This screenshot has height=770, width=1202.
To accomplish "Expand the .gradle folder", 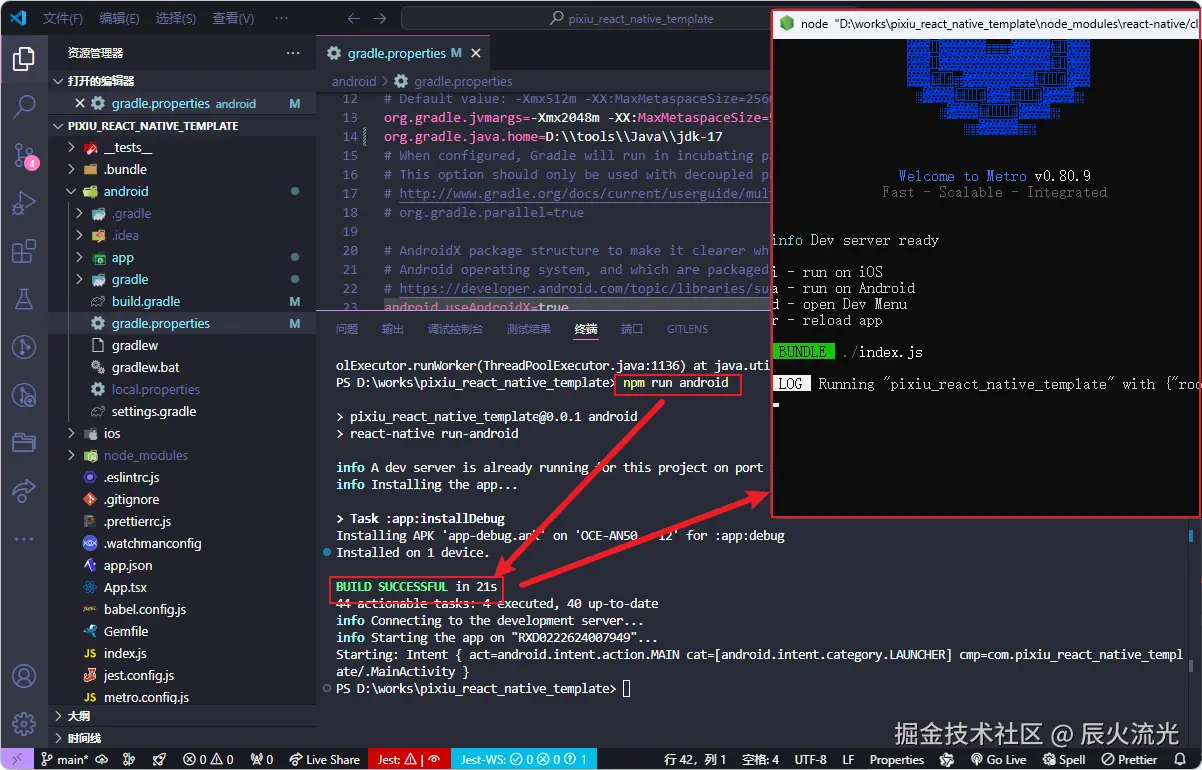I will (x=182, y=213).
